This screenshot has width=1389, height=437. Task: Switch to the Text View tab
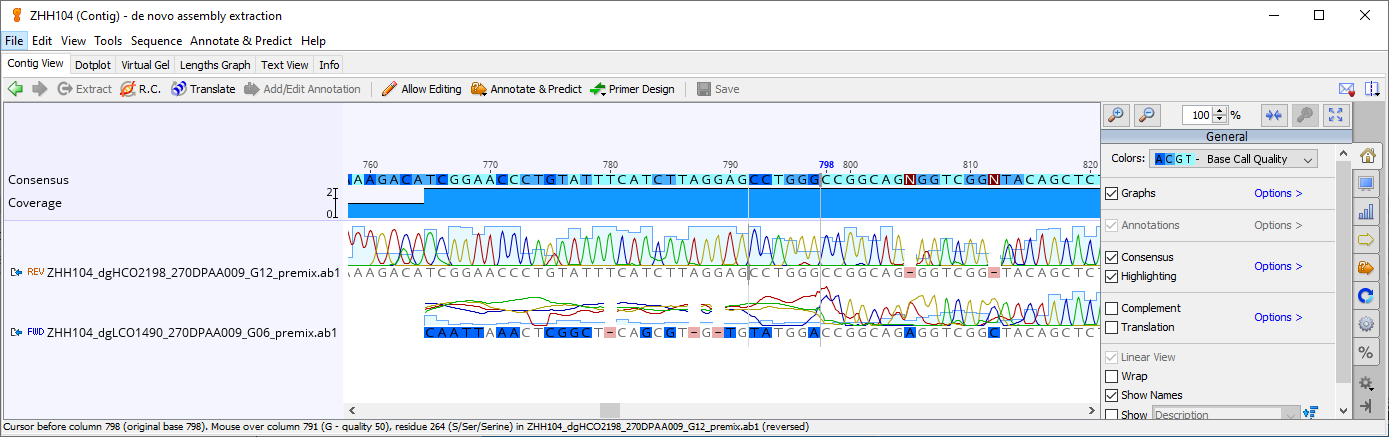point(285,65)
